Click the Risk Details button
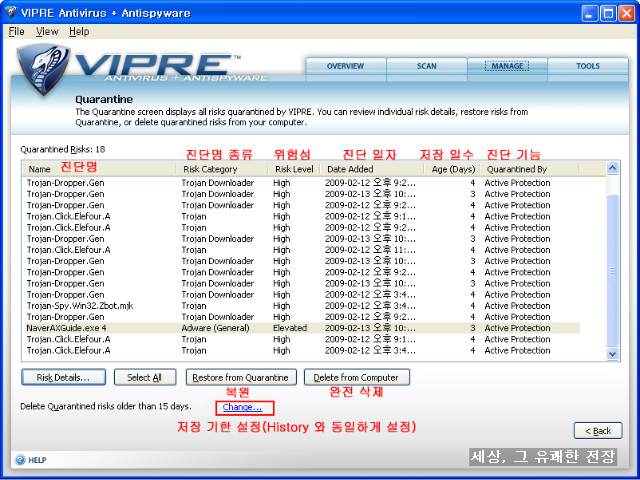This screenshot has height=480, width=640. (x=63, y=377)
